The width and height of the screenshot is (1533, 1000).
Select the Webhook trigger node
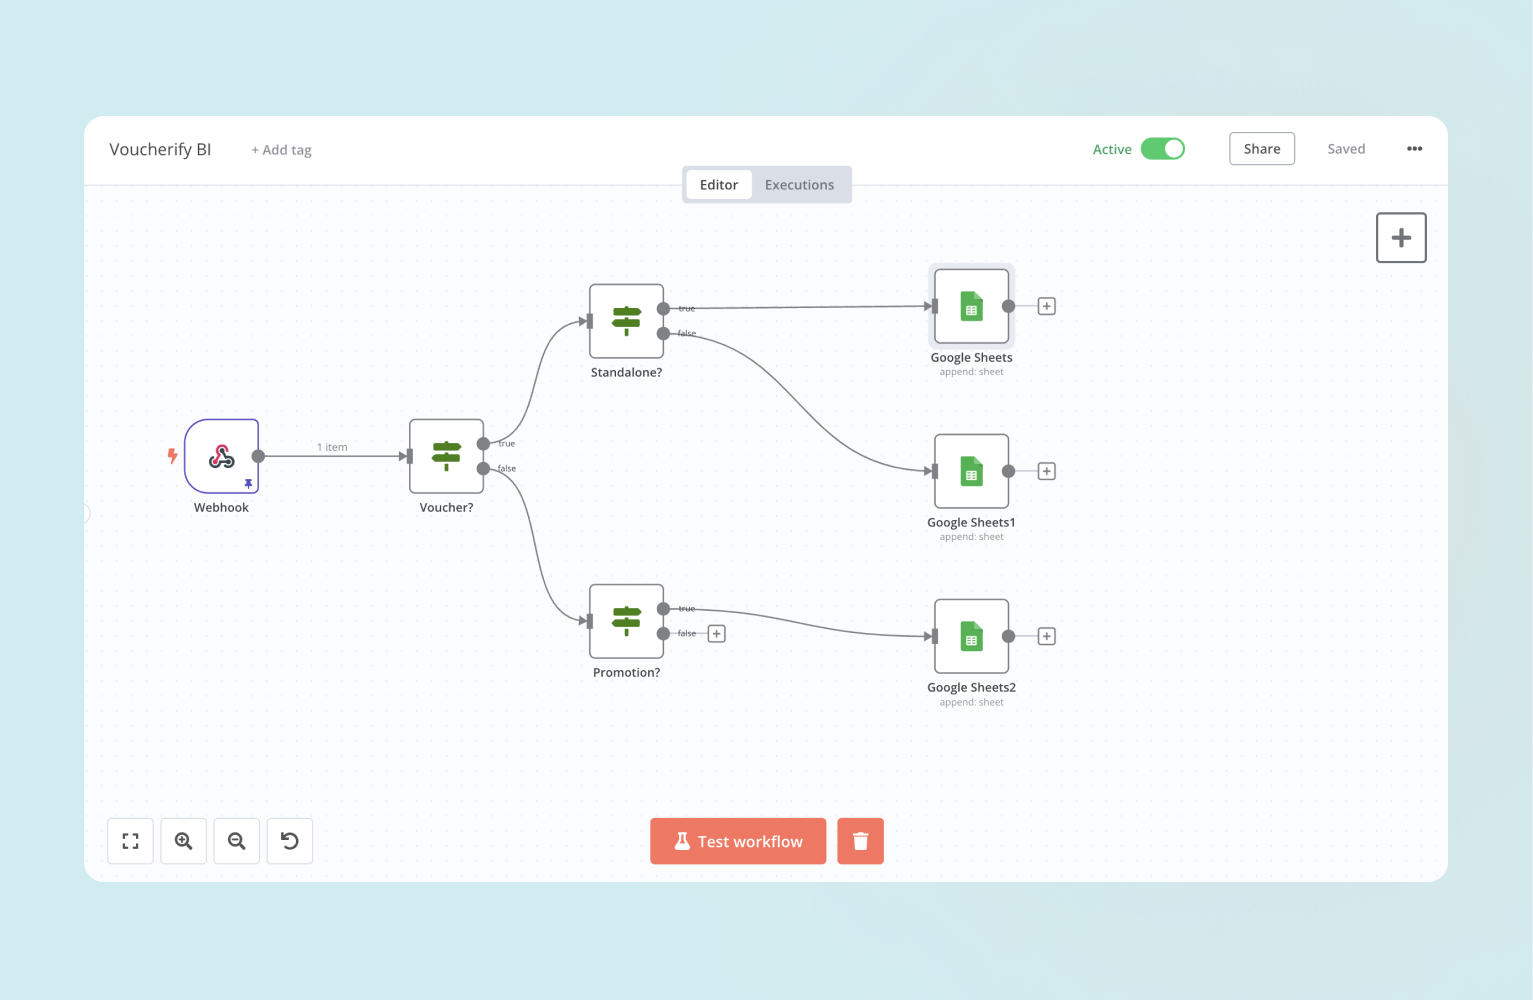point(221,457)
